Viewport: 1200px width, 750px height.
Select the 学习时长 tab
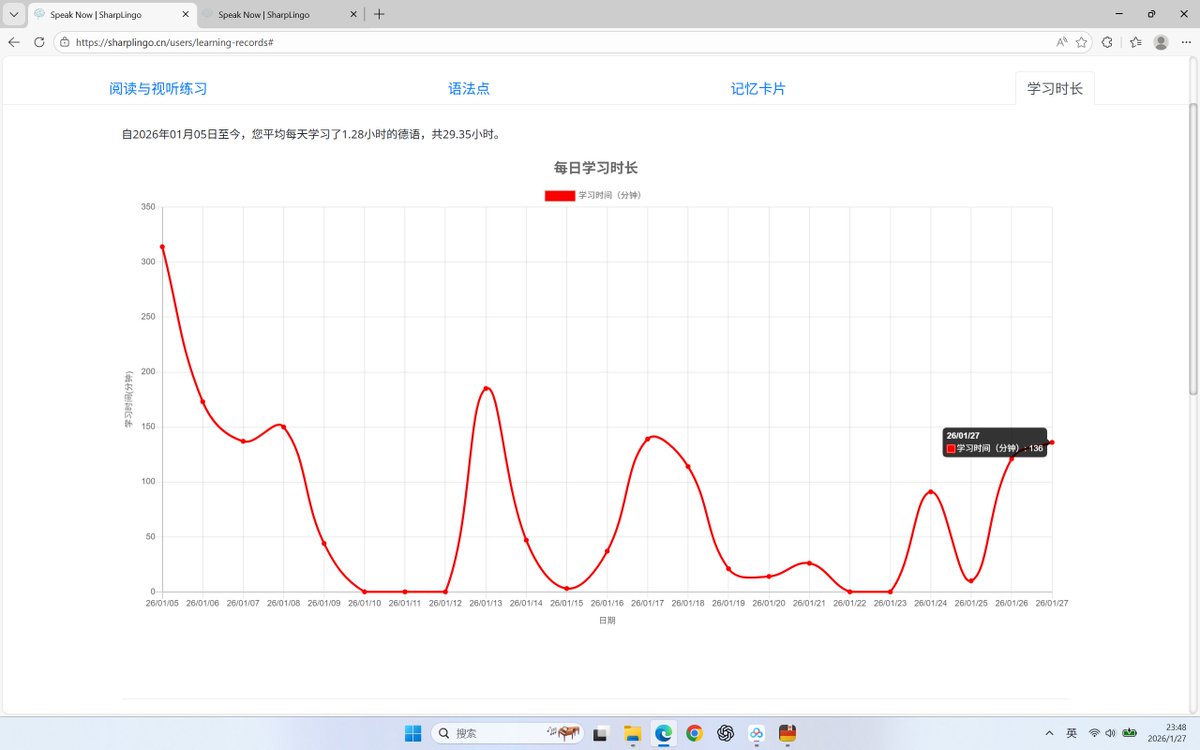pos(1055,88)
